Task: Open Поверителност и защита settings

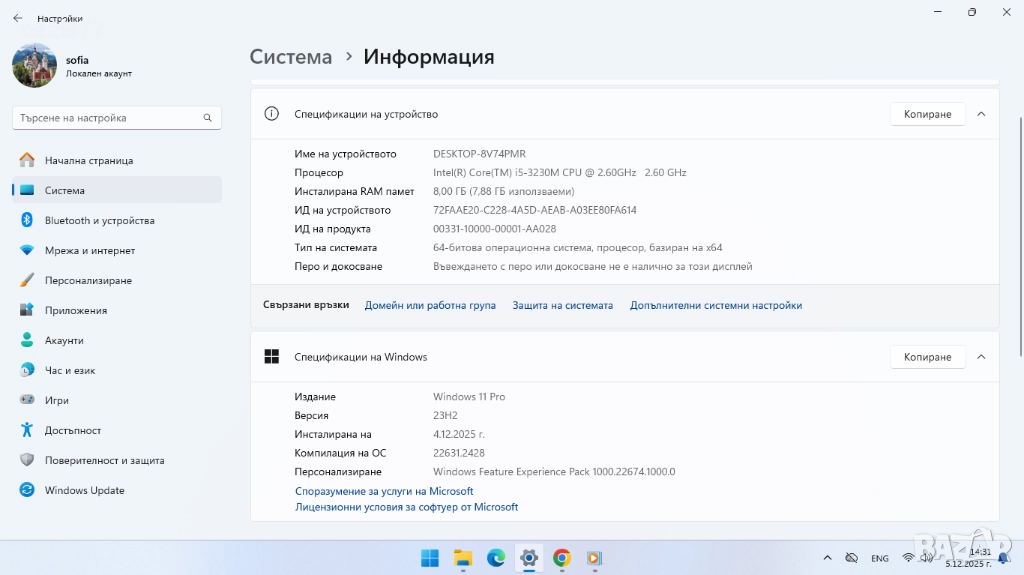Action: (x=104, y=460)
